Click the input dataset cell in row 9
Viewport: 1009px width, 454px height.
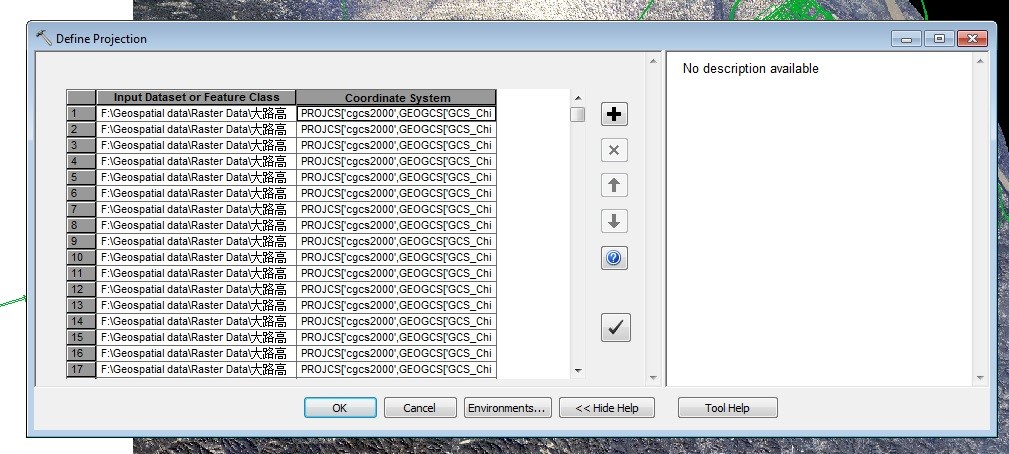click(196, 241)
